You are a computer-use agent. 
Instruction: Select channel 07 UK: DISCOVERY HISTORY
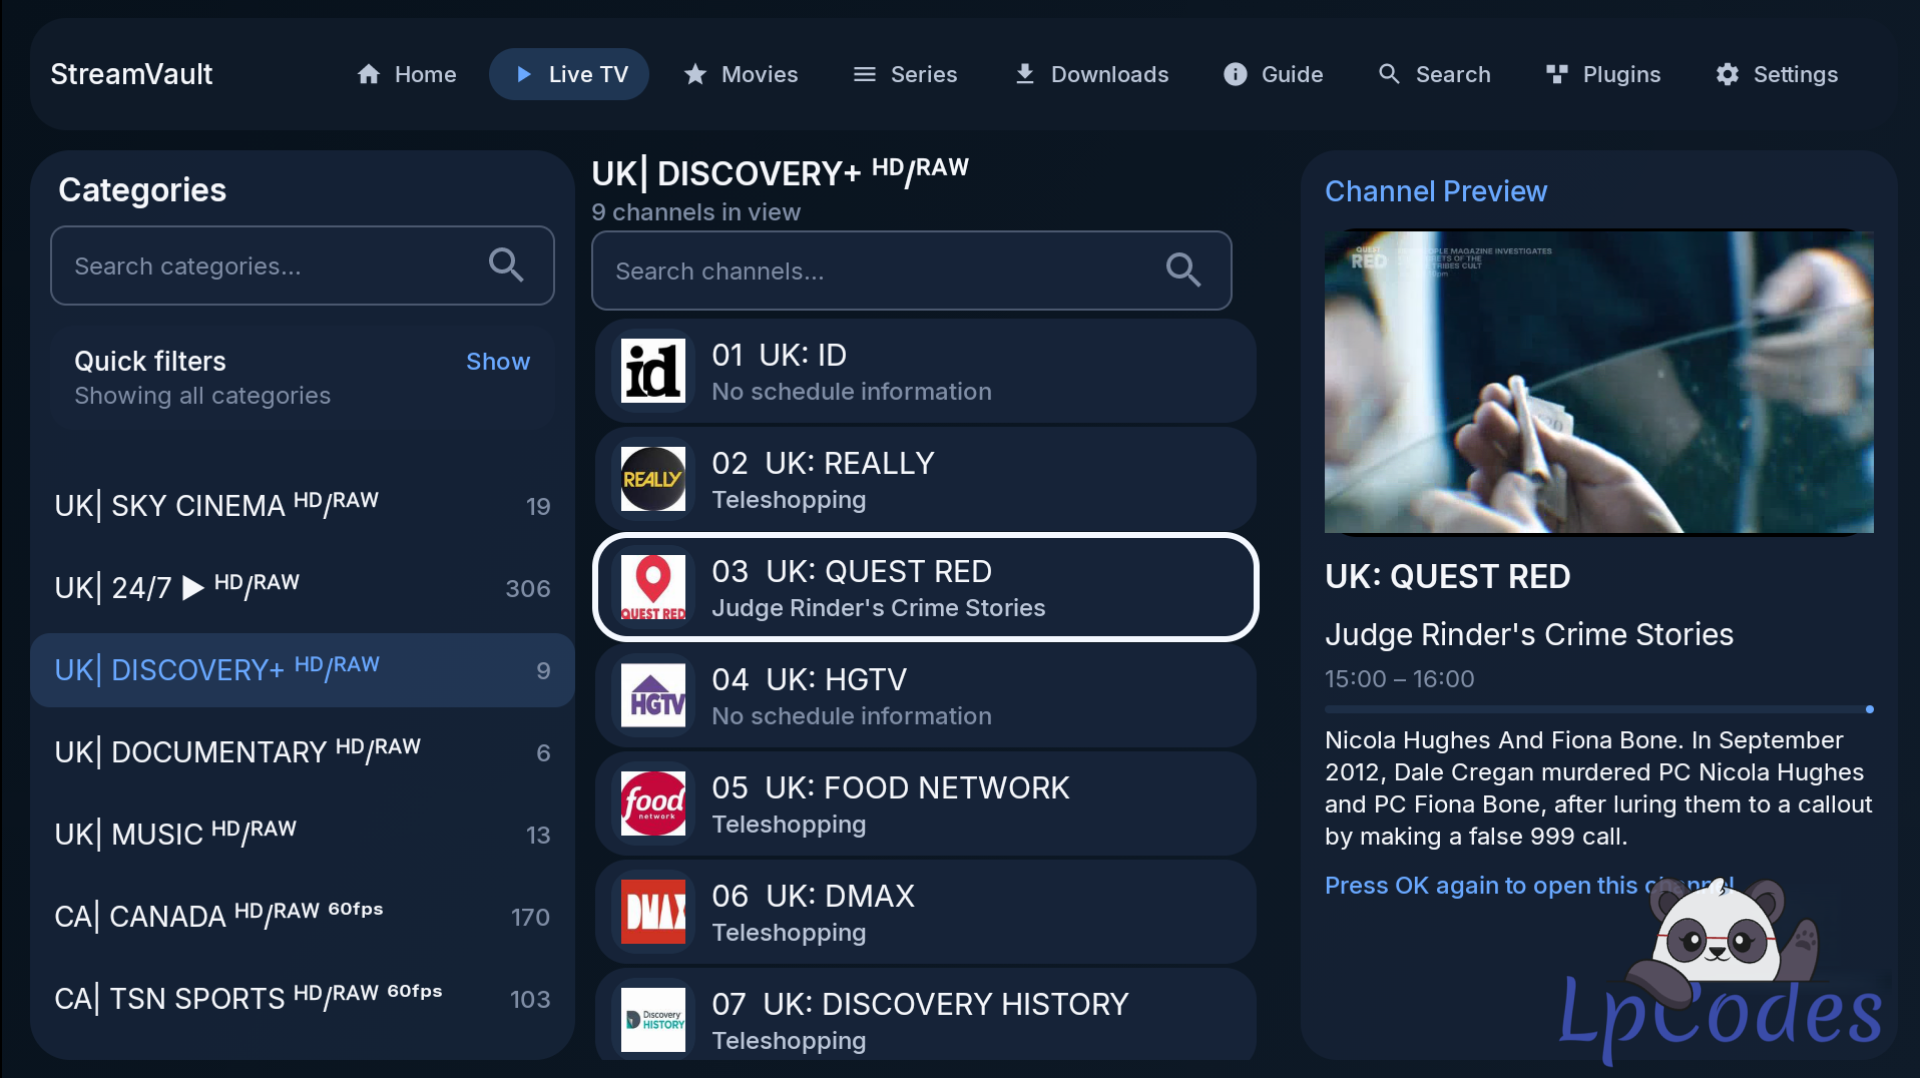pyautogui.click(x=925, y=1015)
